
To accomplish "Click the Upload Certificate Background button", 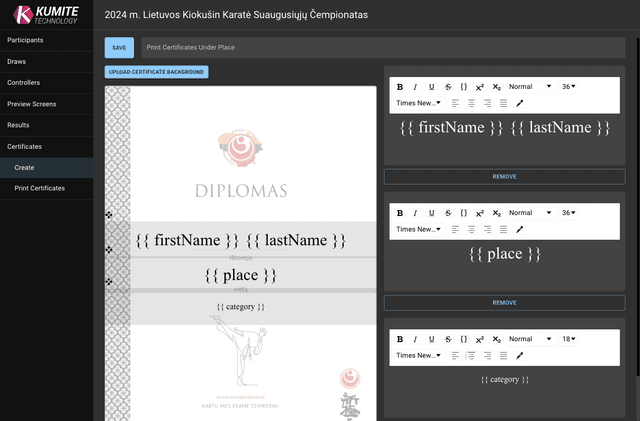I will (x=156, y=72).
